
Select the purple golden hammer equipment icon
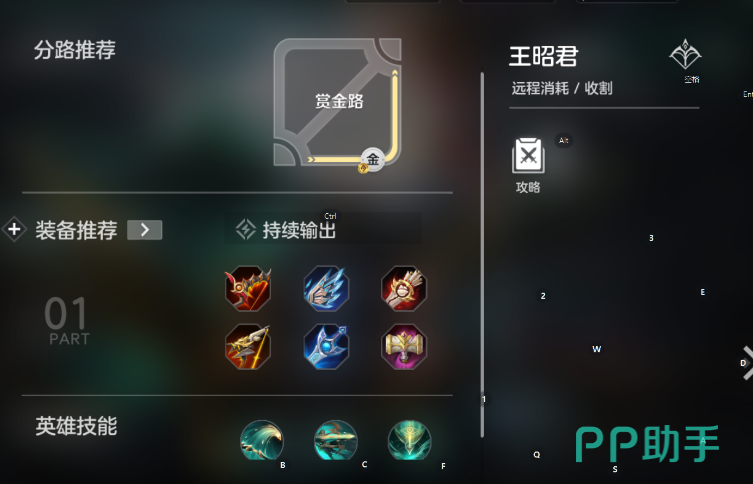pos(404,347)
